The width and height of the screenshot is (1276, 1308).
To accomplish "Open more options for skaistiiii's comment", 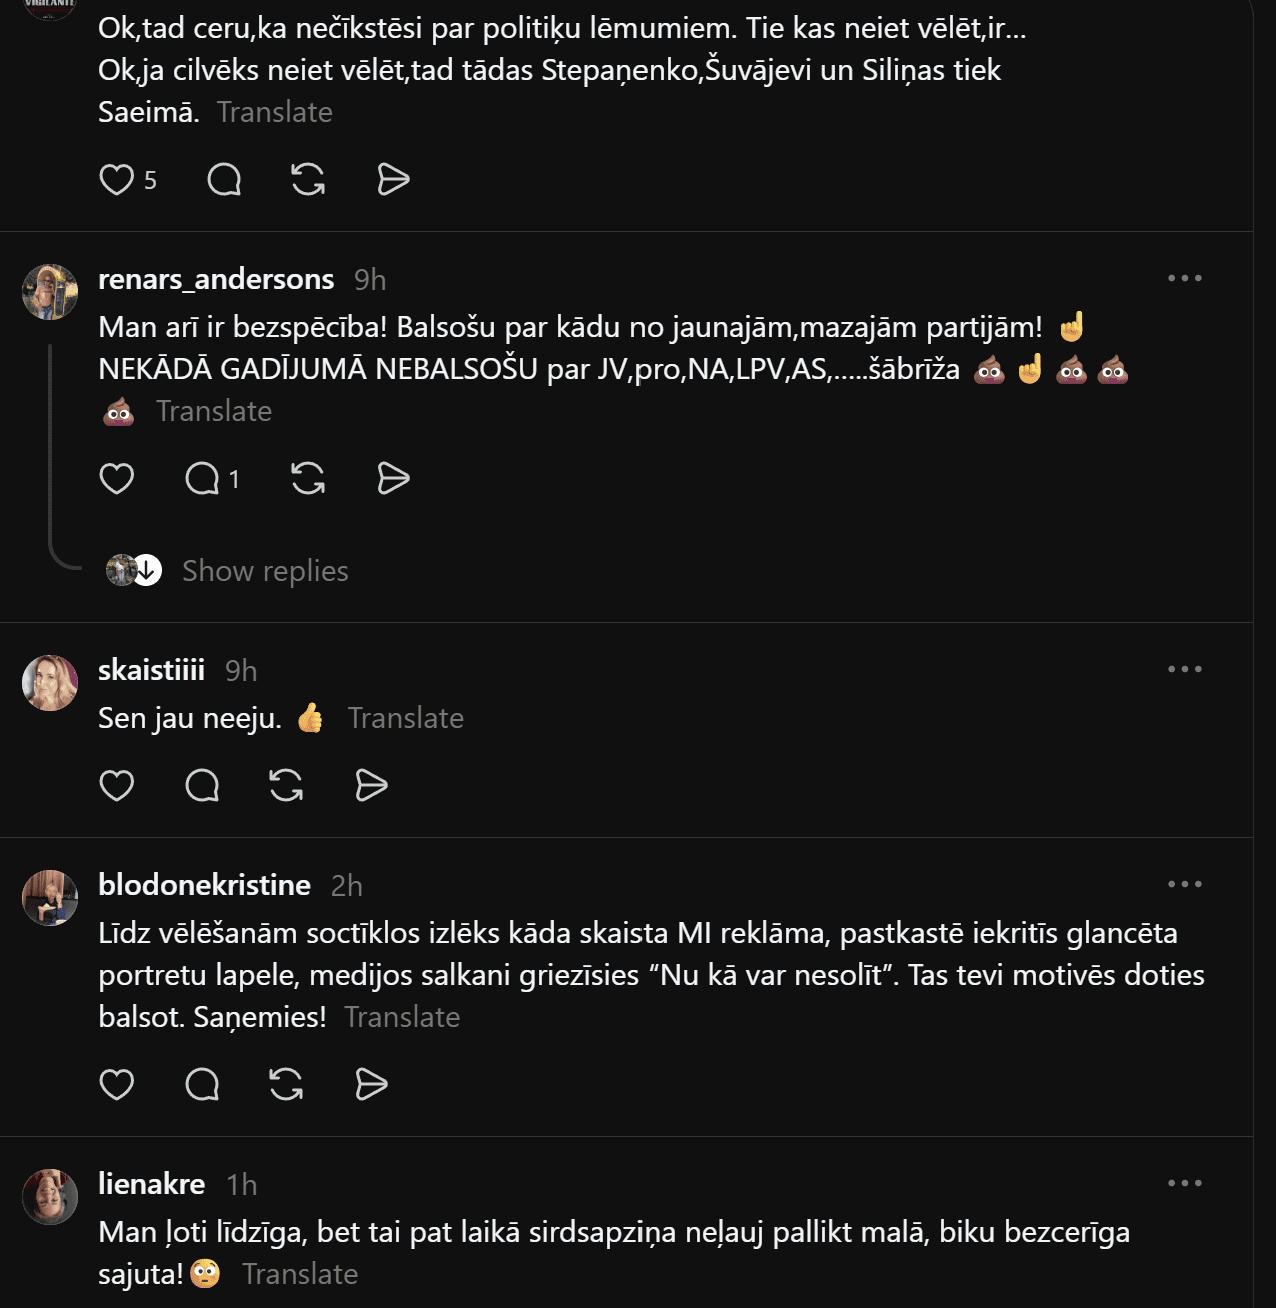I will (x=1185, y=670).
